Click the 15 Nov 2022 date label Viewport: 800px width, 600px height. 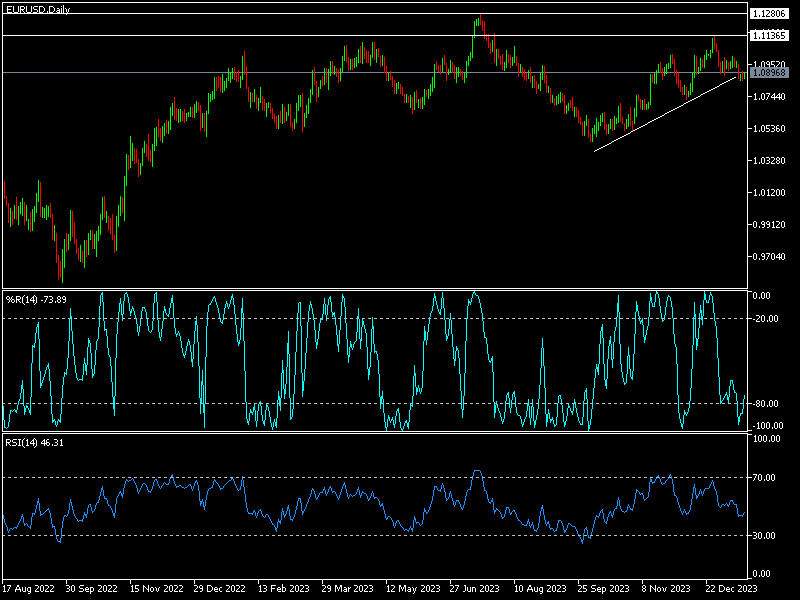tap(156, 588)
